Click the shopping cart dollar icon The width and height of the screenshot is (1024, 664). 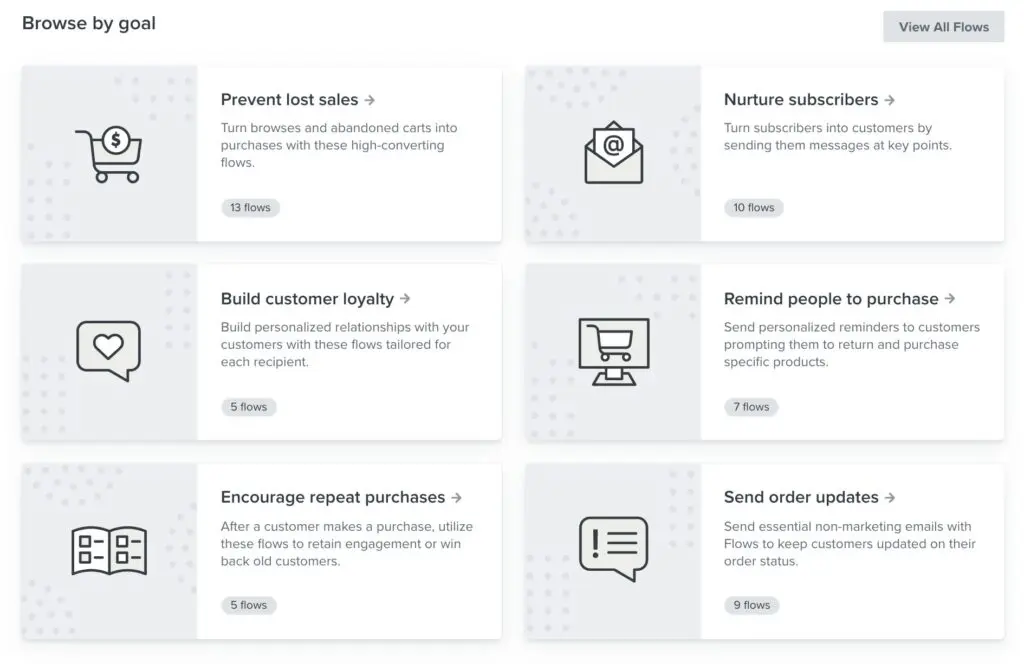pyautogui.click(x=109, y=155)
